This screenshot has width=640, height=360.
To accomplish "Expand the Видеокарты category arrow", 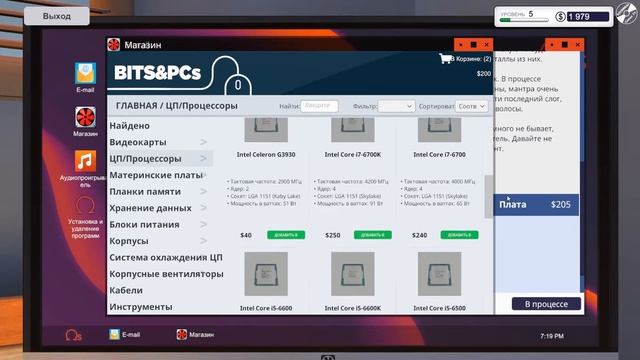I will [203, 142].
